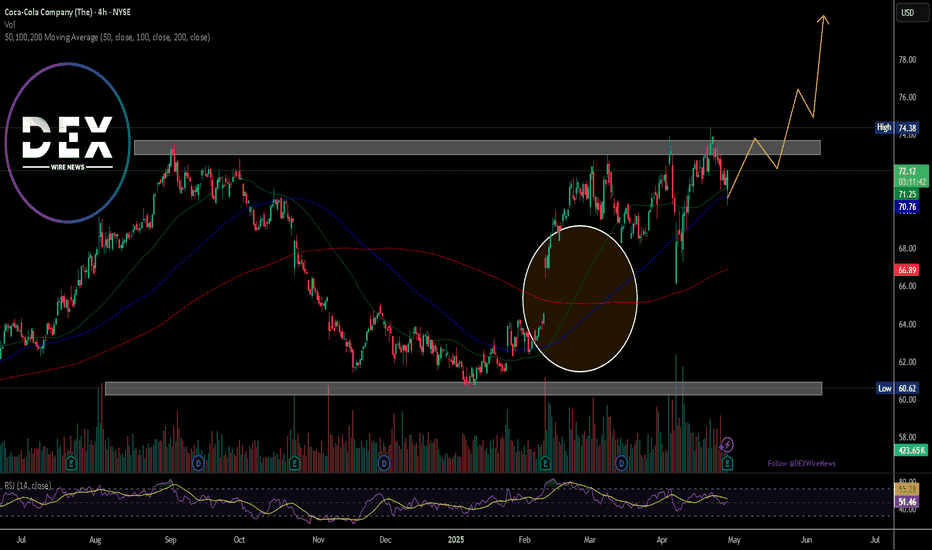Click the Oct label on time axis
Viewport: 932px width, 550px height.
click(x=239, y=540)
